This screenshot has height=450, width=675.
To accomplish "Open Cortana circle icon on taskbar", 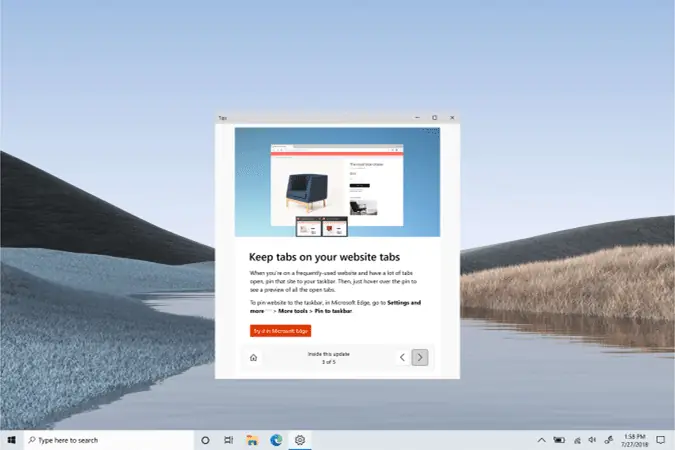I will [205, 440].
